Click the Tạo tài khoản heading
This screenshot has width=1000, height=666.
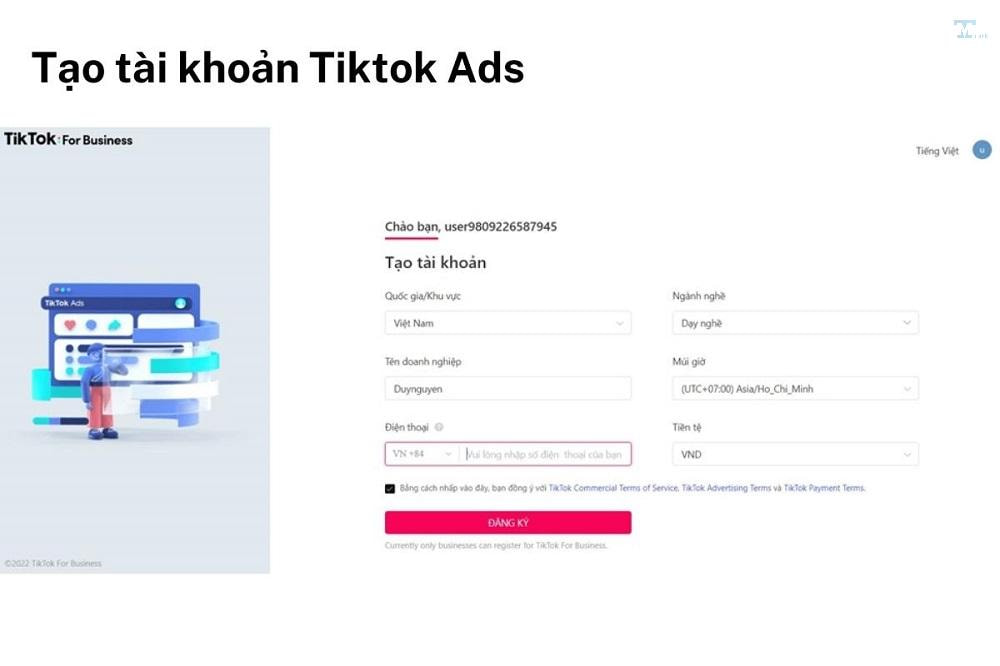[x=435, y=263]
